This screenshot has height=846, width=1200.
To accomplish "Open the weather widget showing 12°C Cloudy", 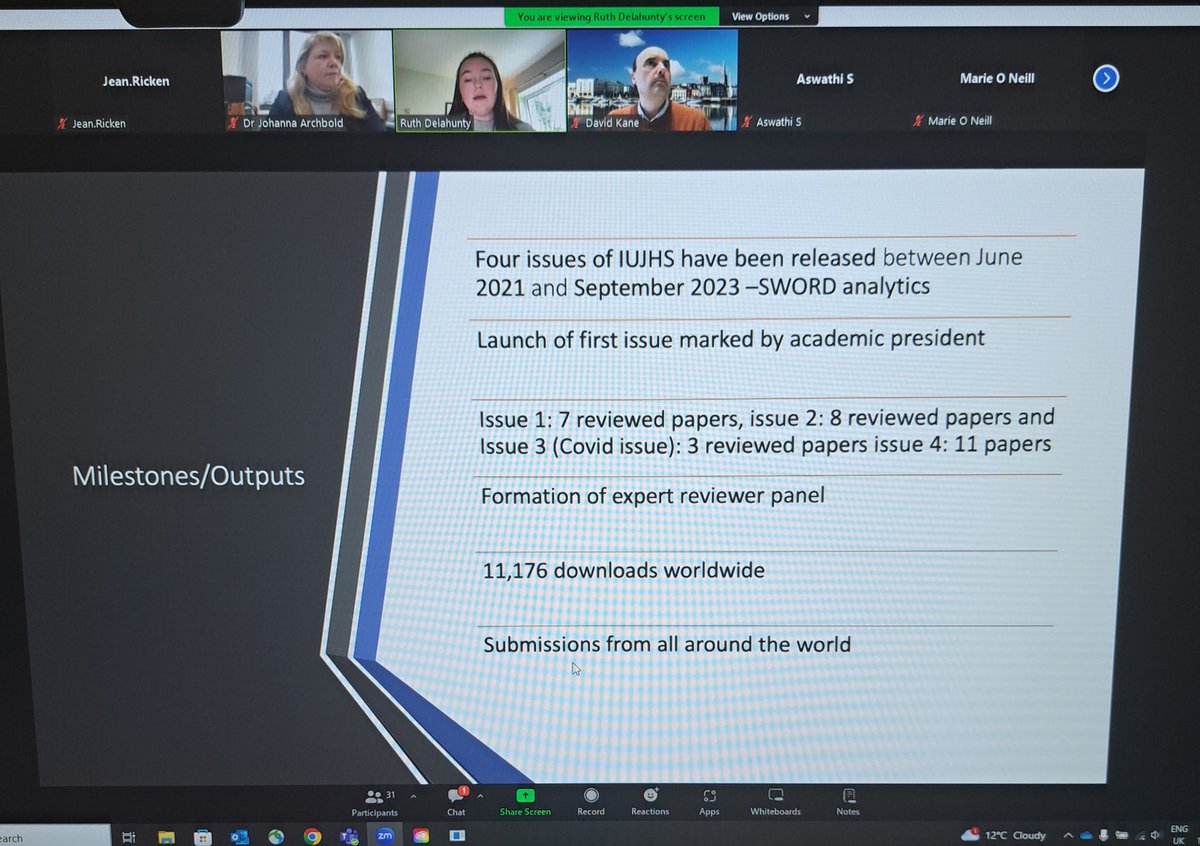I will [x=1003, y=835].
